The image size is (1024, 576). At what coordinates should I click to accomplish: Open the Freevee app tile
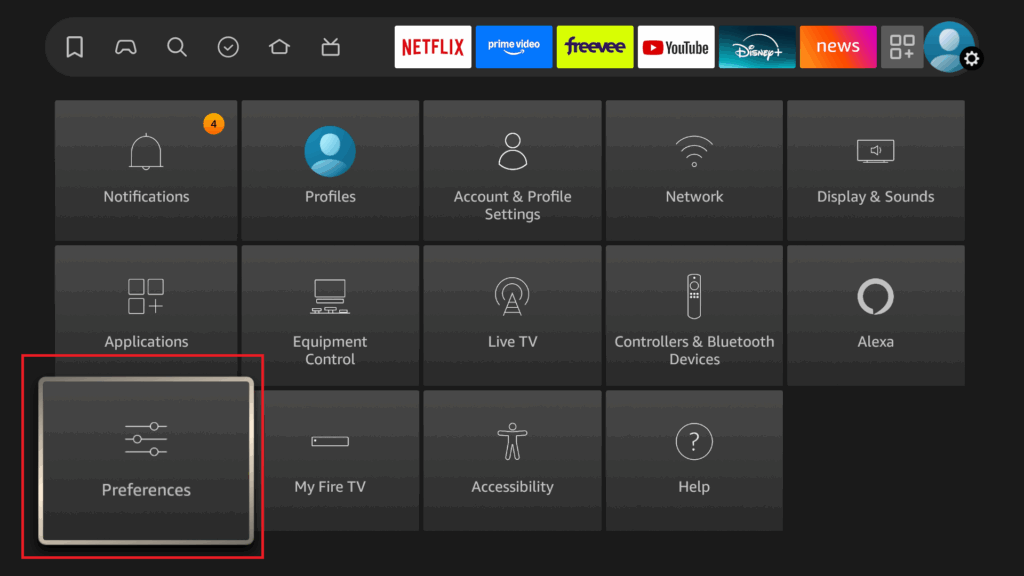point(594,47)
